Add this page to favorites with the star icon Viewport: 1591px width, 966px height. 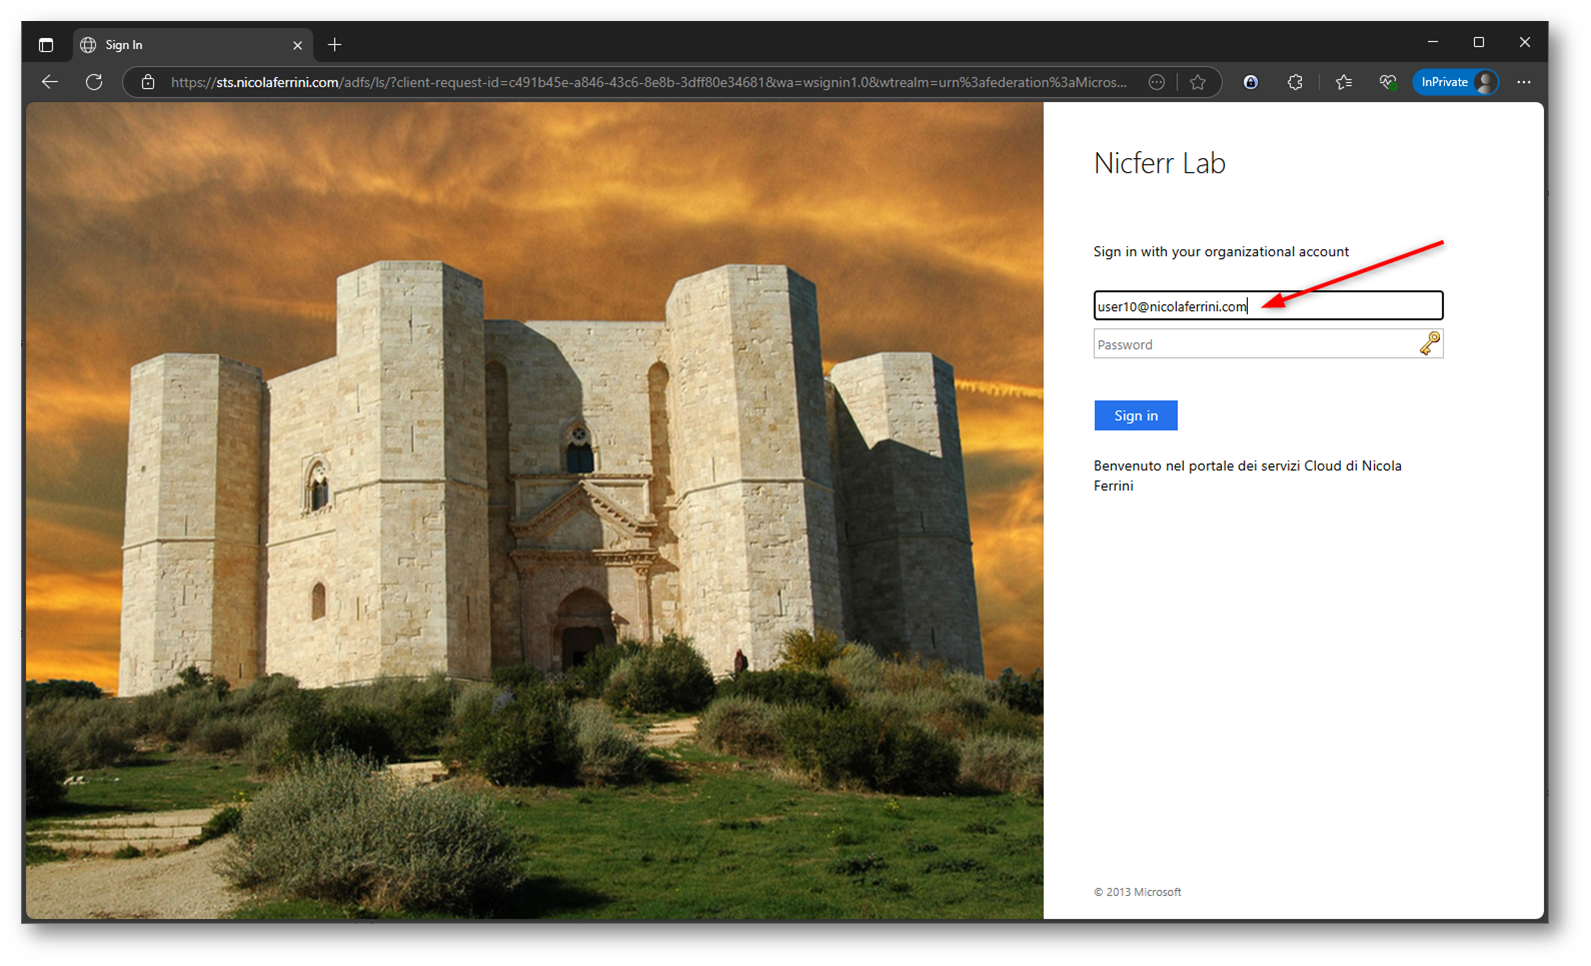point(1198,82)
